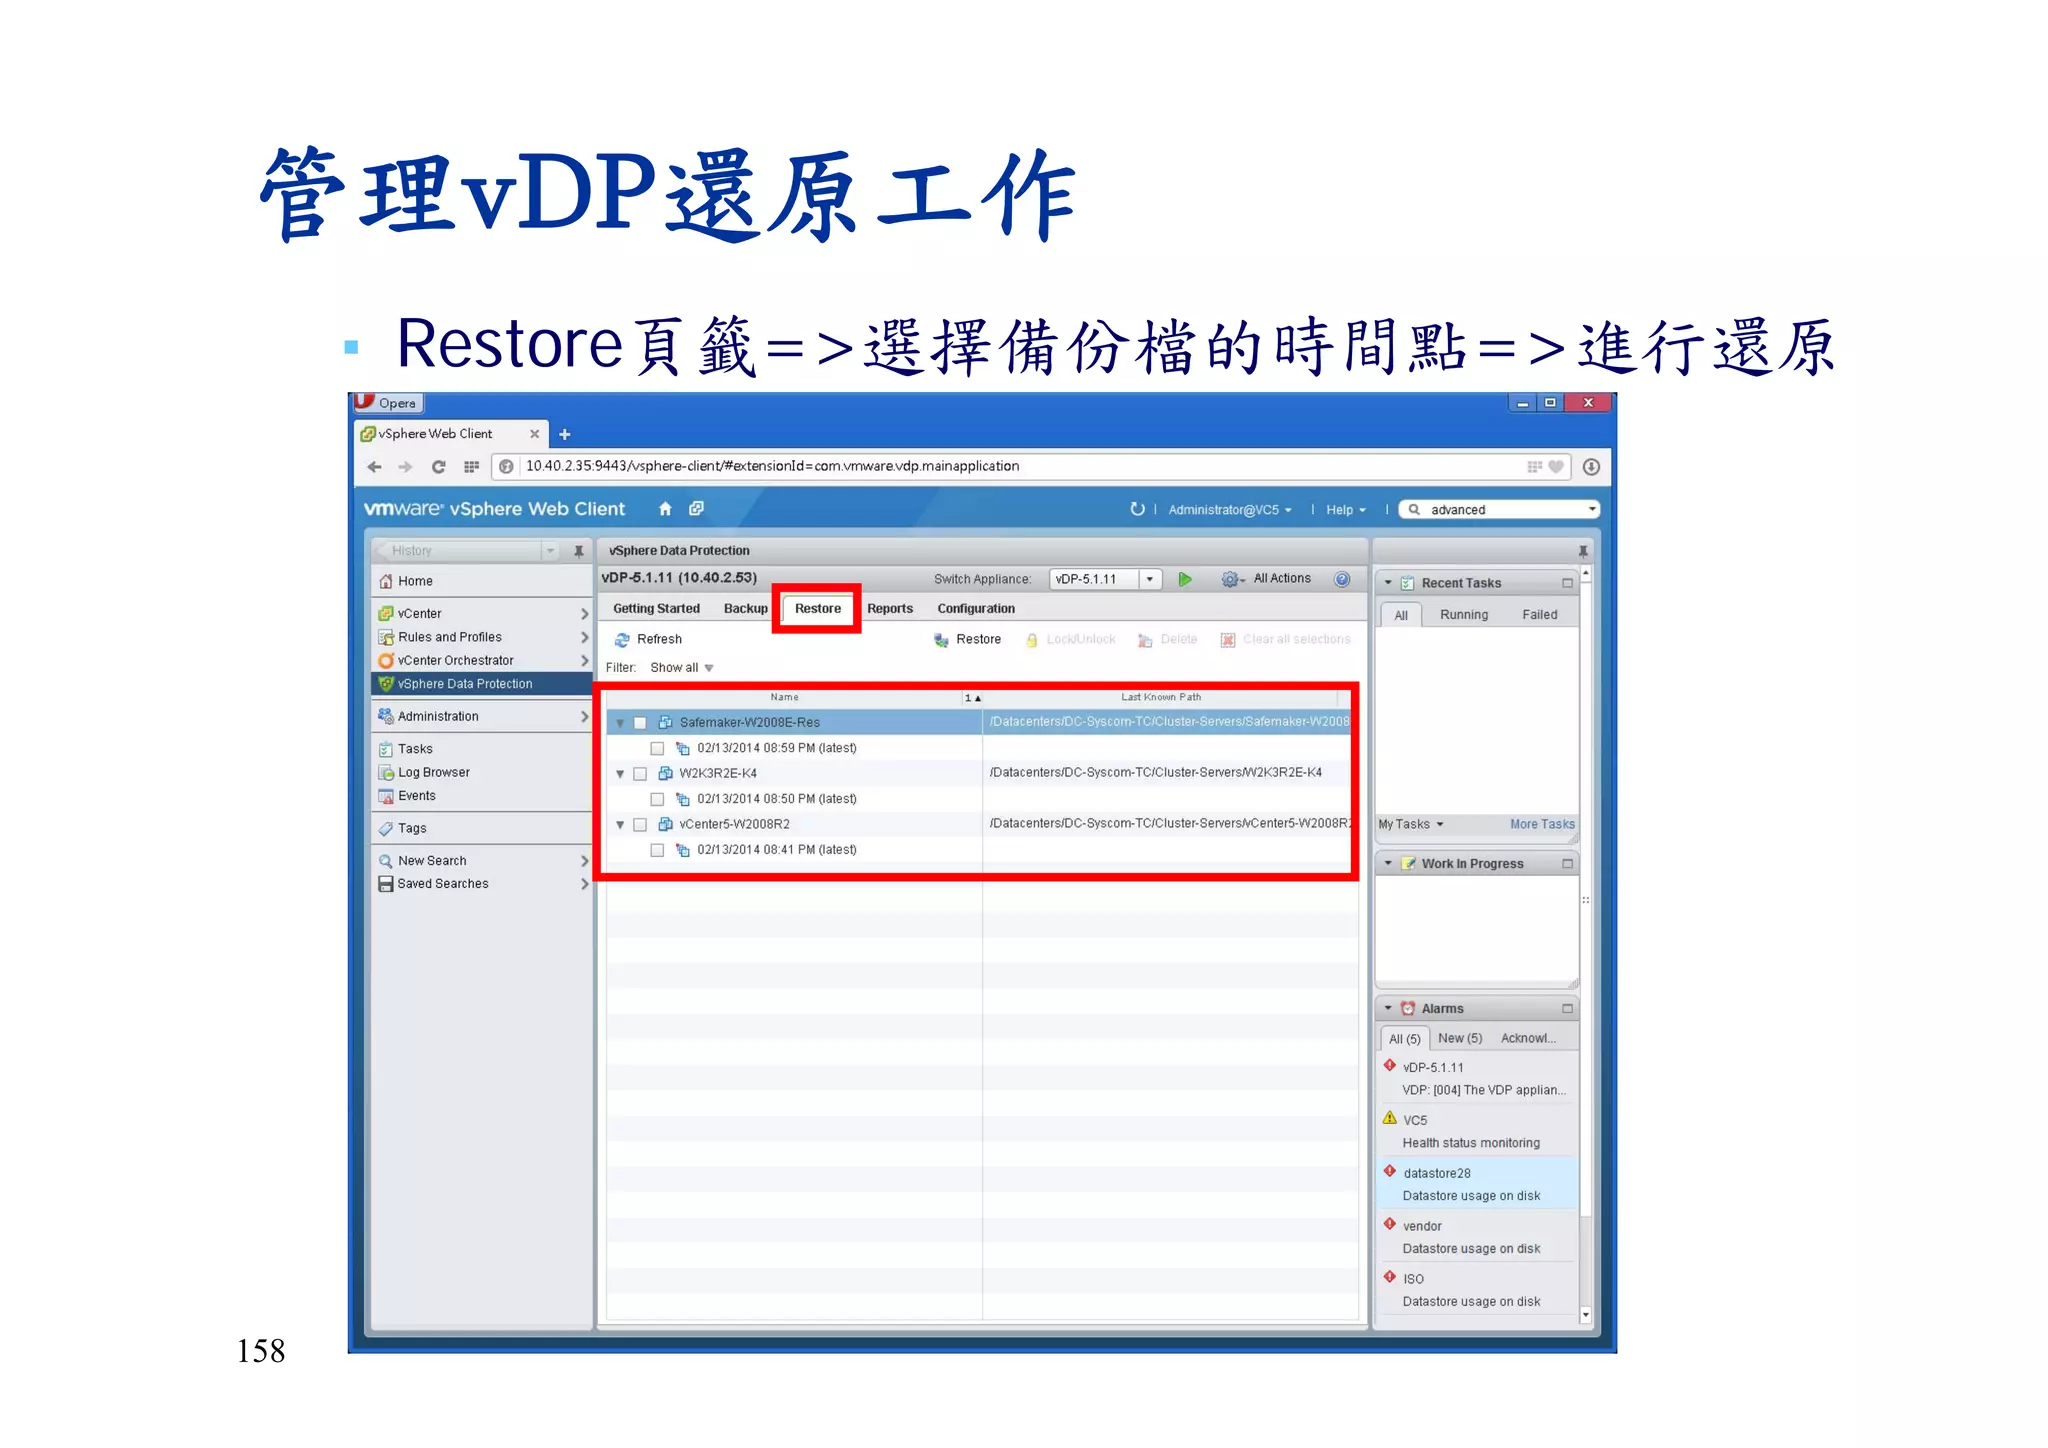The image size is (2048, 1448).
Task: Click the Restore action button
Action: point(967,639)
